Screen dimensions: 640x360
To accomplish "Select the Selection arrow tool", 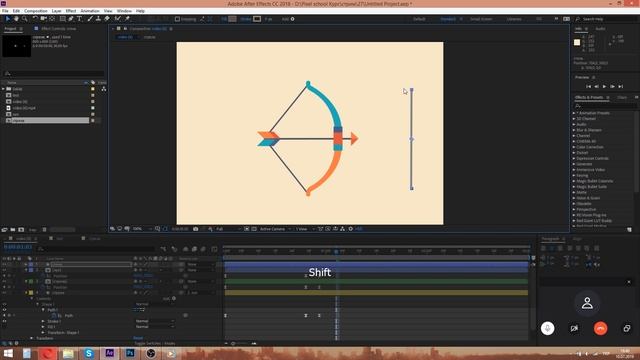I will point(7,19).
